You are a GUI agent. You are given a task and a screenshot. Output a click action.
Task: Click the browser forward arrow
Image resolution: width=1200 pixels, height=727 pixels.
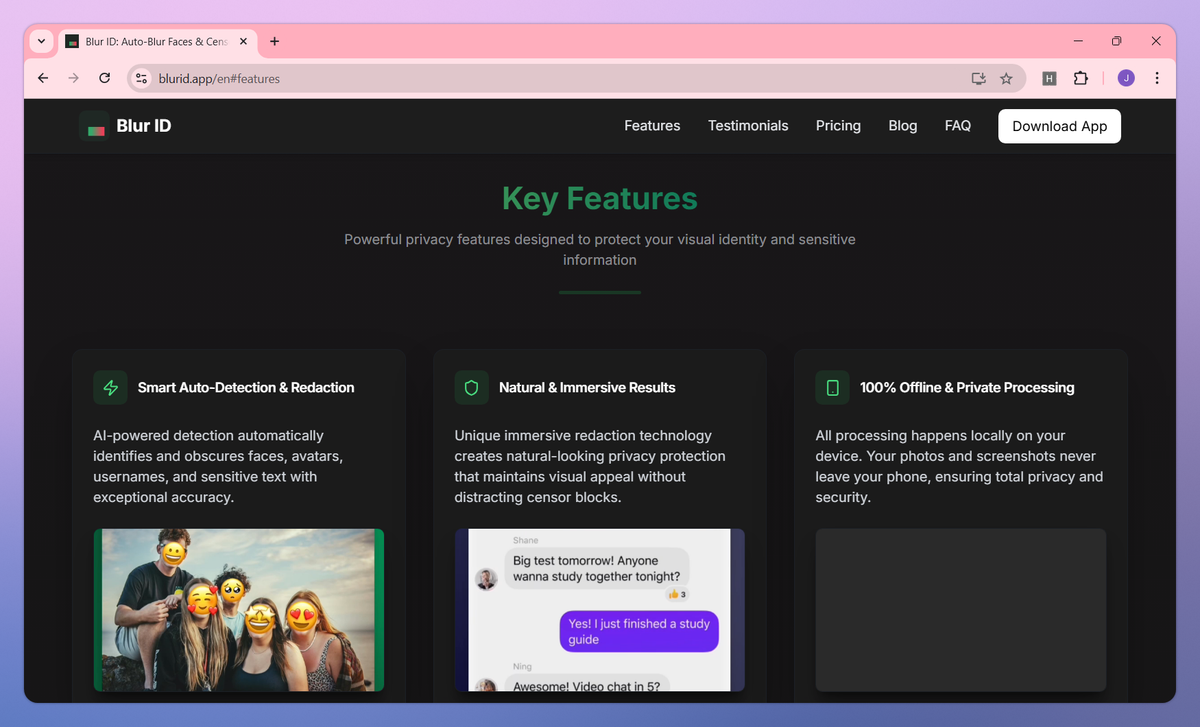[x=73, y=78]
